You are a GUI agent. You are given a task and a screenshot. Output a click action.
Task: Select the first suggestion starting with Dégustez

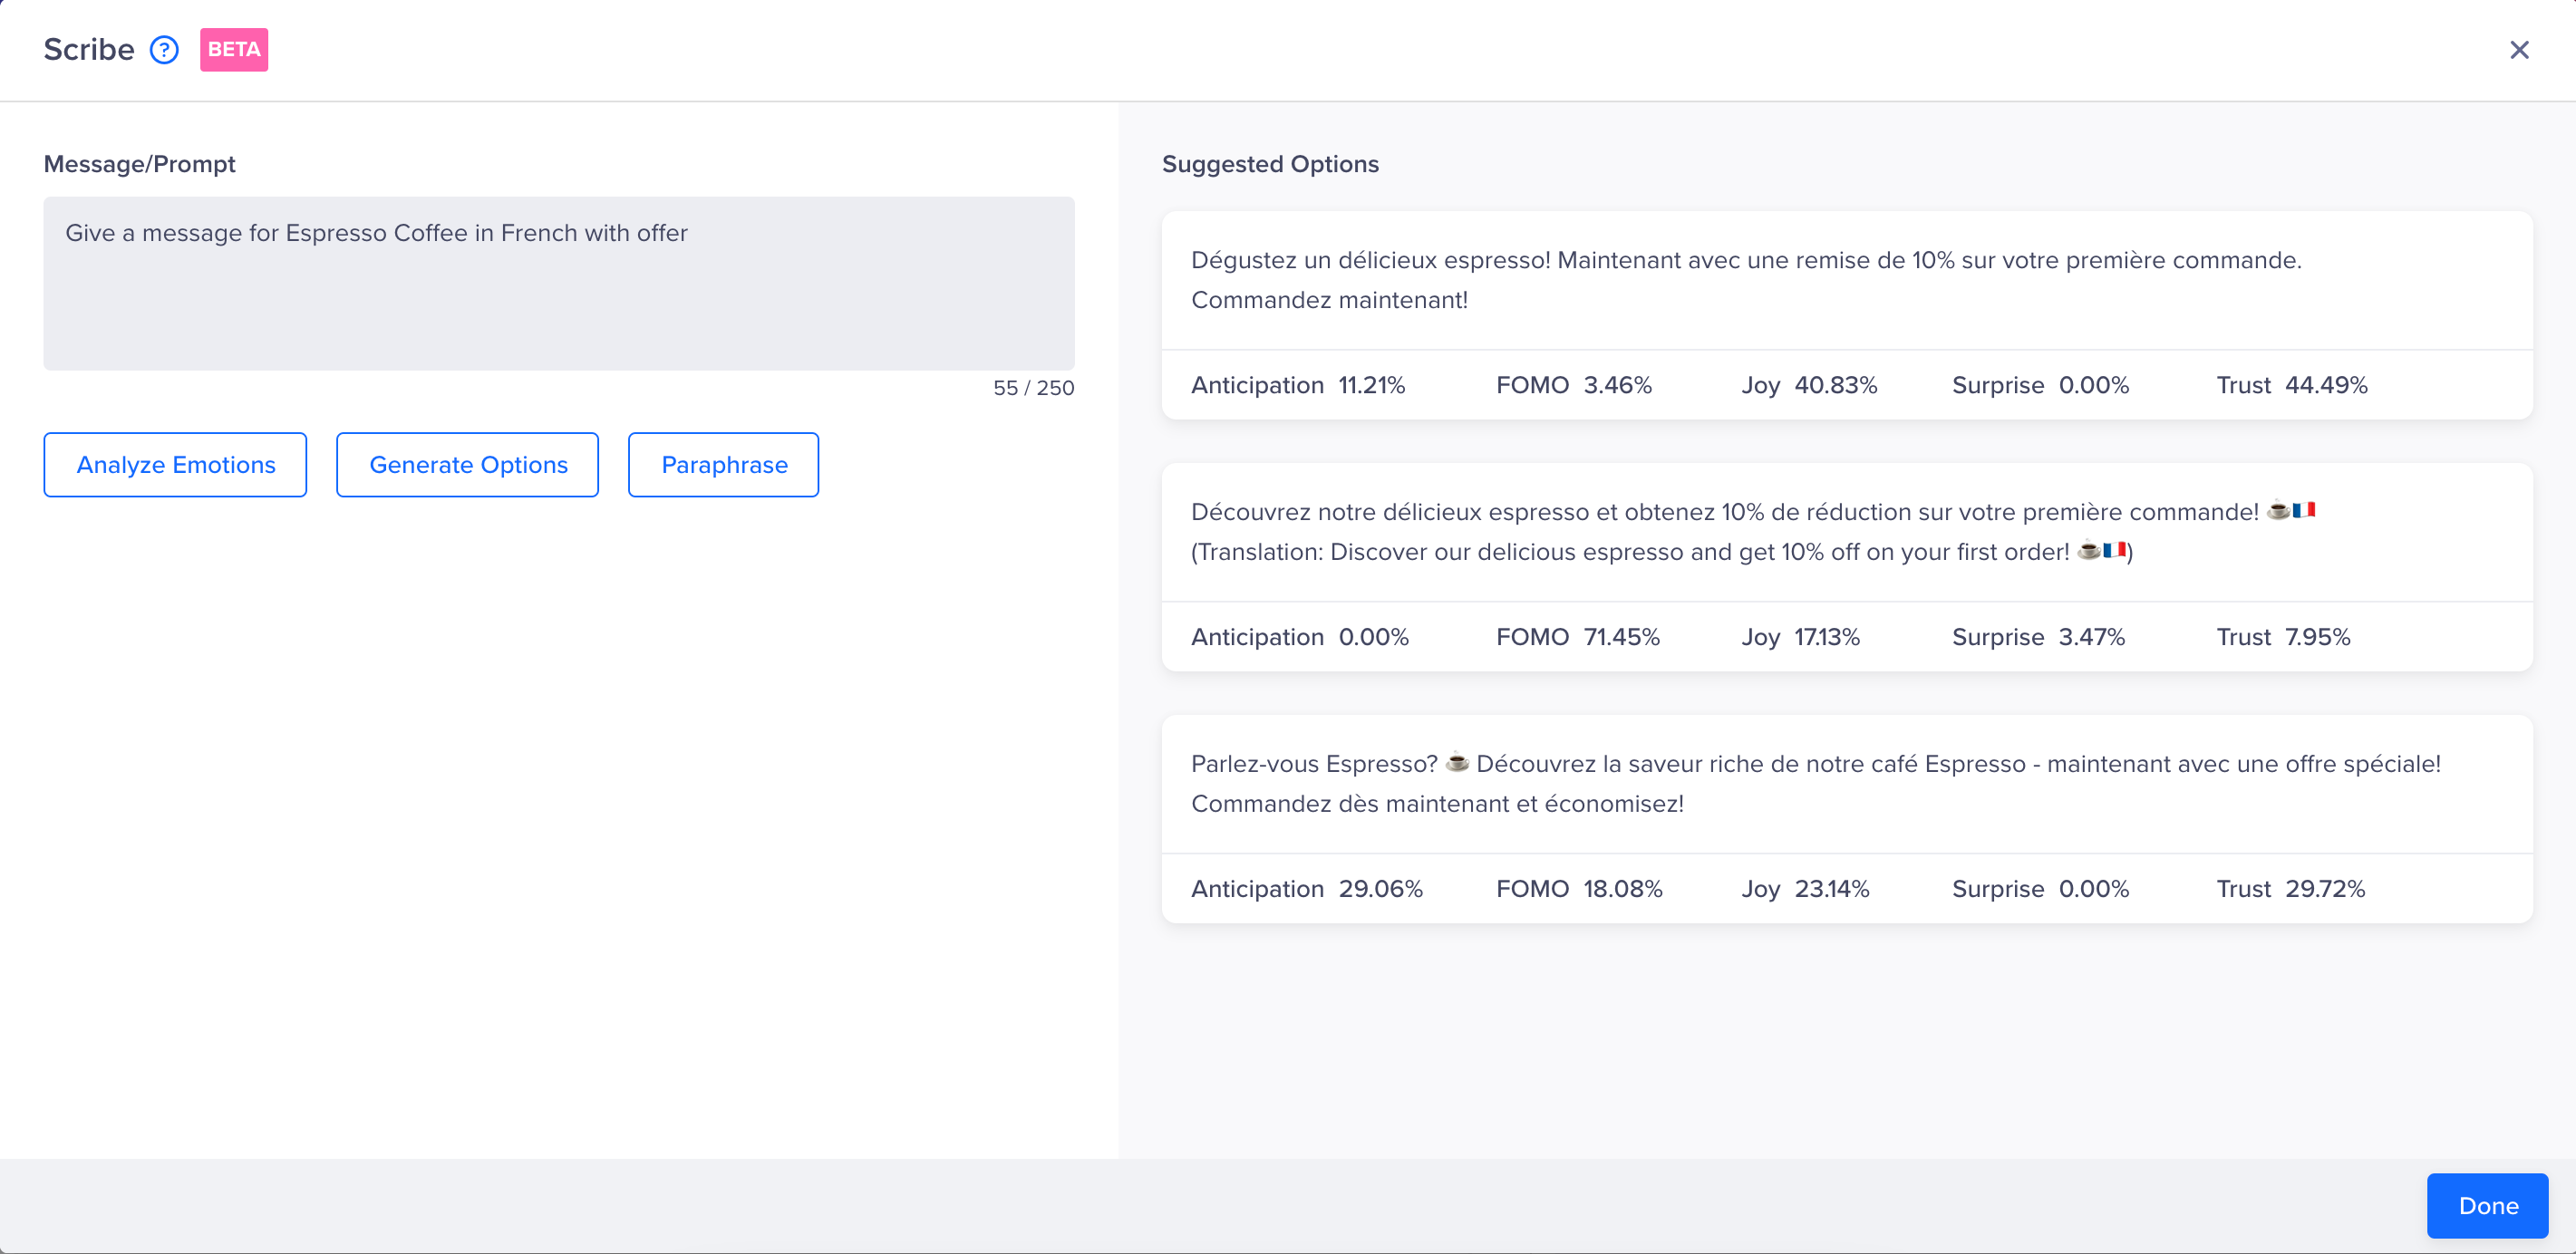1745,280
